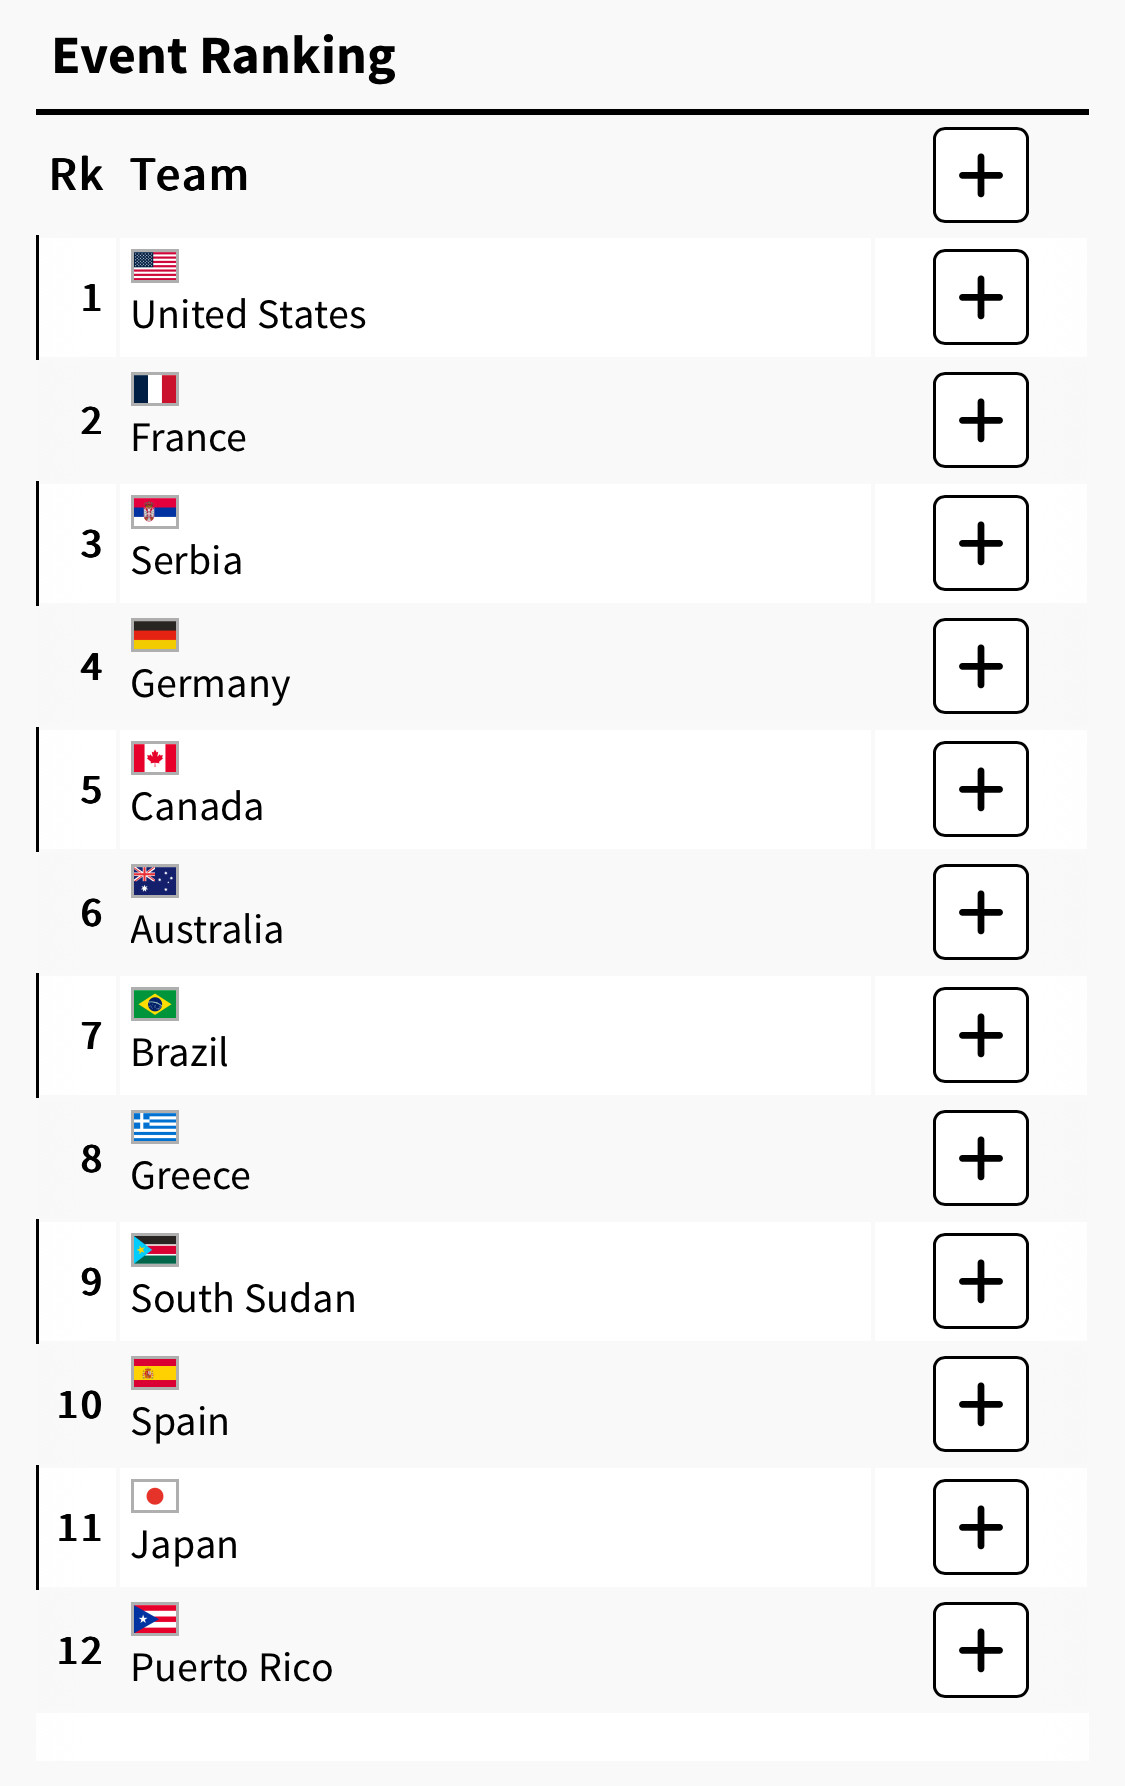Click the United States flag icon
The width and height of the screenshot is (1125, 1786).
click(x=155, y=266)
